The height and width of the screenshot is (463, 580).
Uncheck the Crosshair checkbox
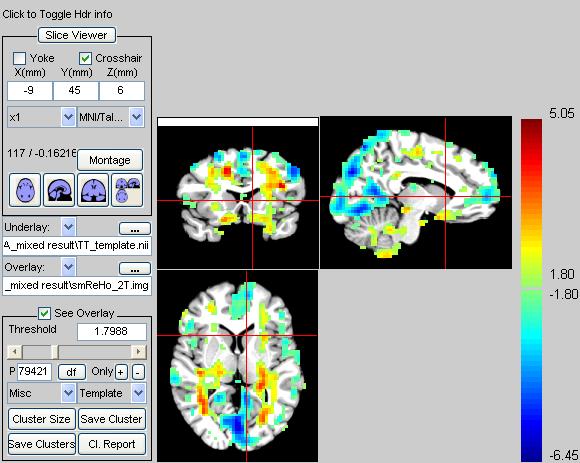(85, 58)
